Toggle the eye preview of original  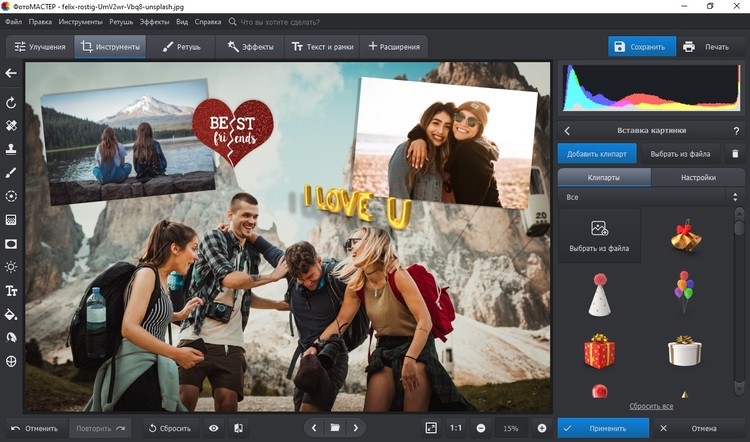214,428
